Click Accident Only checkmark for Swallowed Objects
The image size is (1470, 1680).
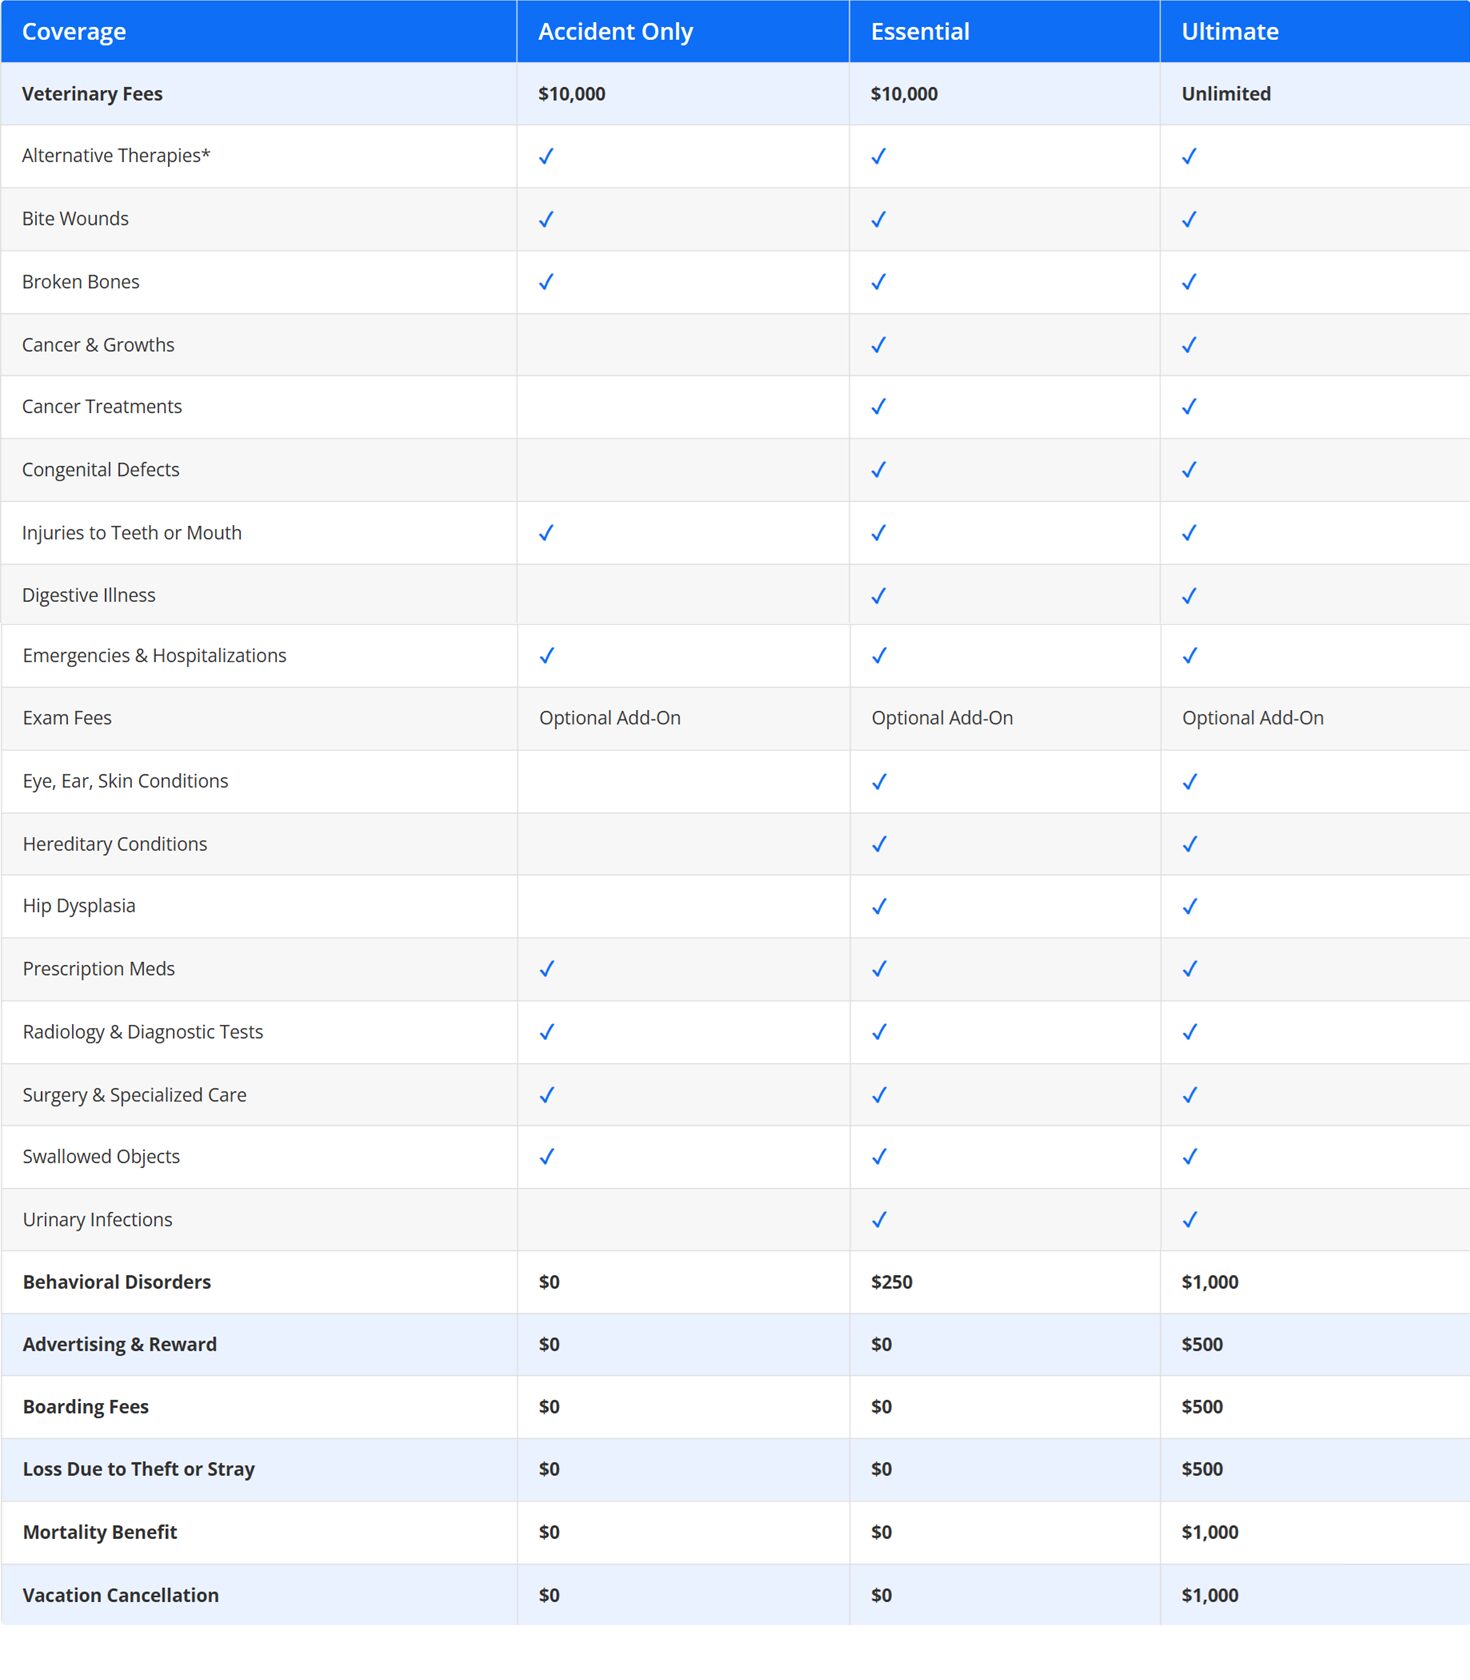click(546, 1157)
